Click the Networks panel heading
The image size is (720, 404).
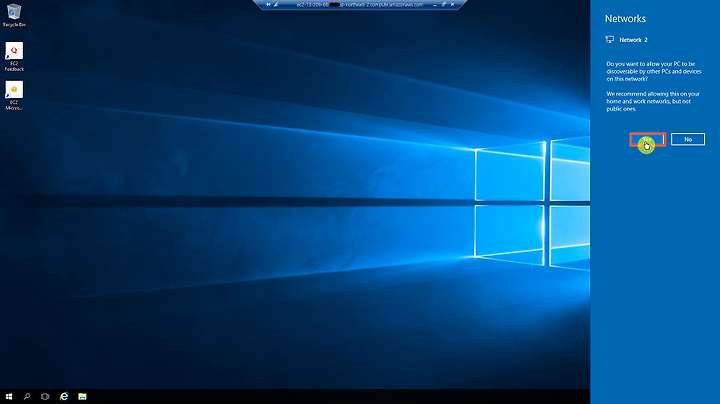pos(625,19)
